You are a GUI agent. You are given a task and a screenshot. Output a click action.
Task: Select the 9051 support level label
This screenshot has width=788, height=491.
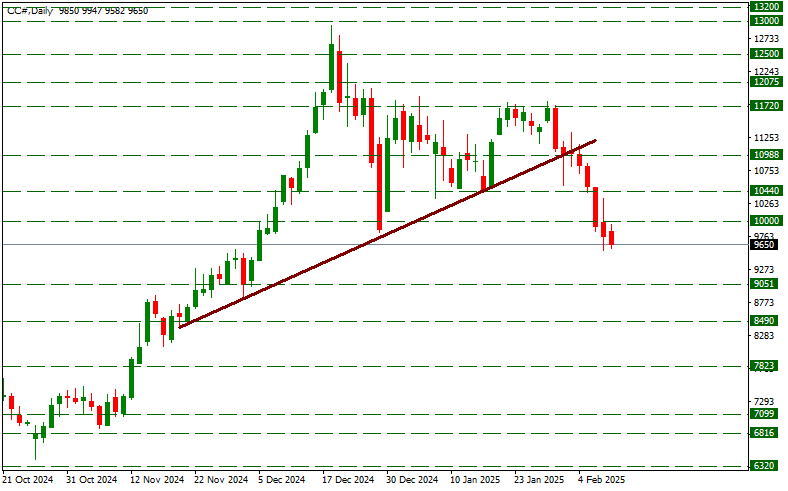coord(765,284)
